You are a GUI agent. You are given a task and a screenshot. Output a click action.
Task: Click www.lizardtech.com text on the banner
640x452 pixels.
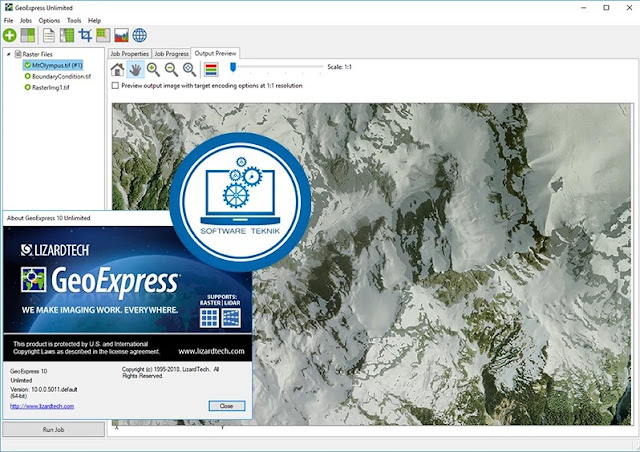[211, 351]
